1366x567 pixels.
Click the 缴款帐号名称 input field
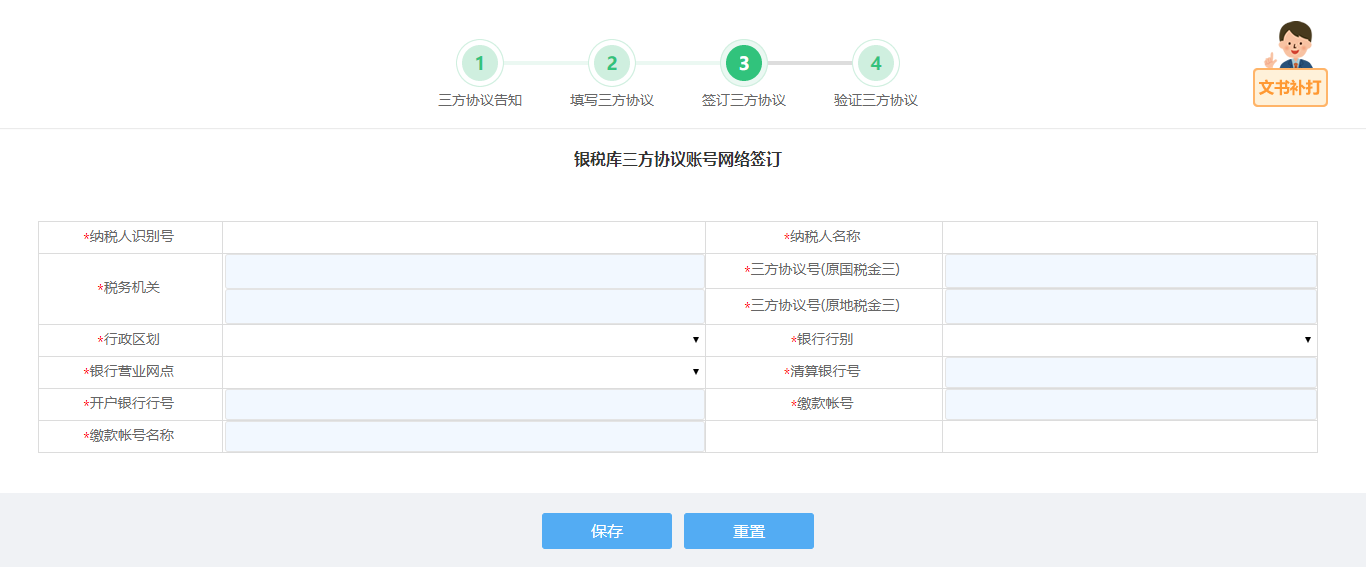(464, 436)
